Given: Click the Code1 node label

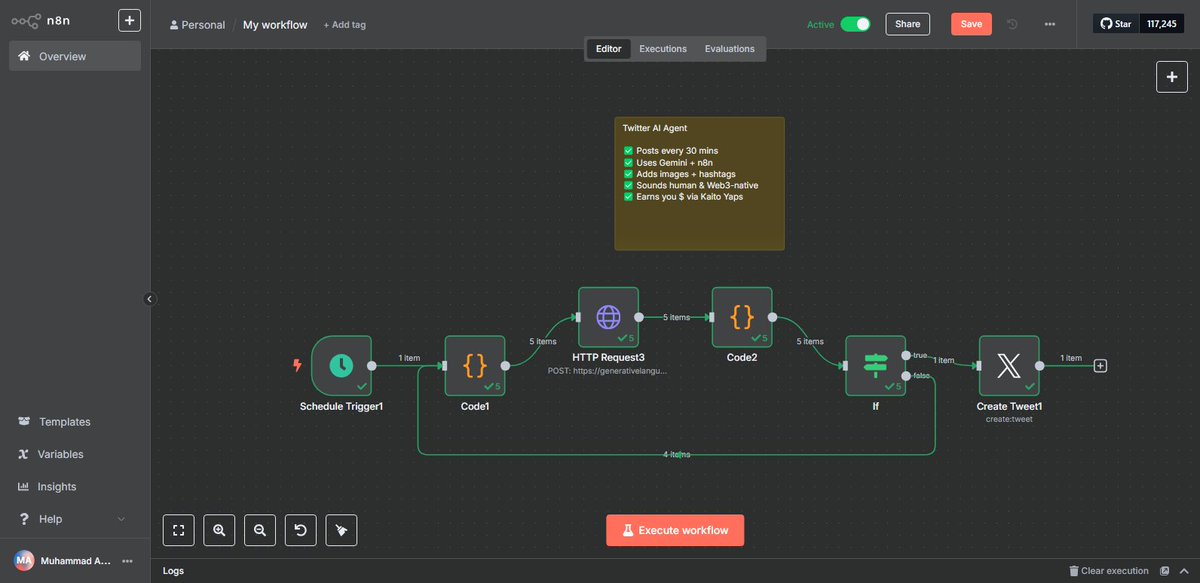Looking at the screenshot, I should point(474,407).
